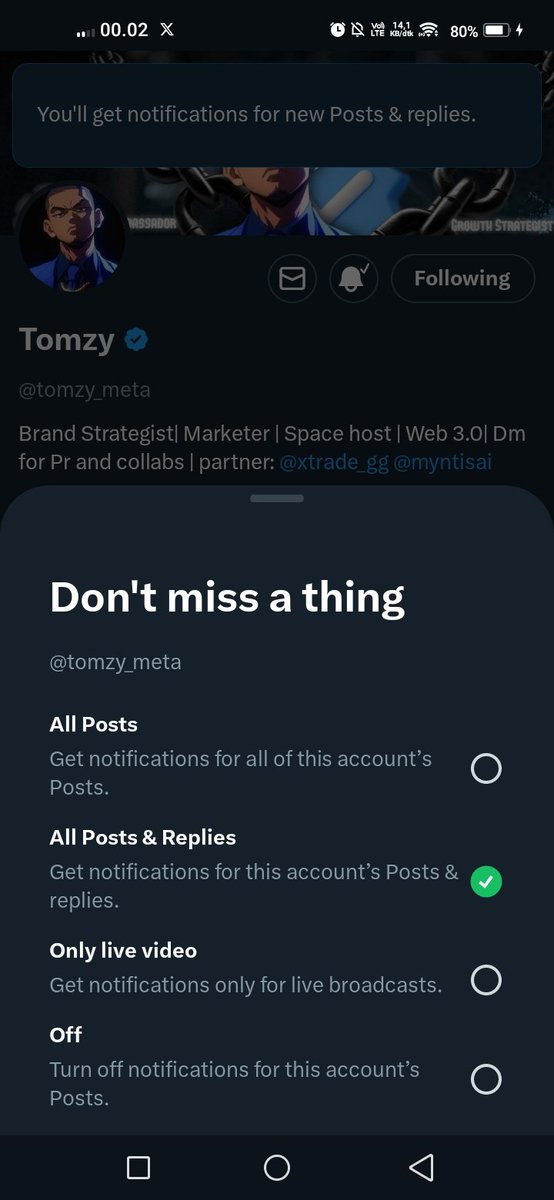Tap the verified badge beside Tomzy
Screen dimensions: 554x1200
click(136, 341)
